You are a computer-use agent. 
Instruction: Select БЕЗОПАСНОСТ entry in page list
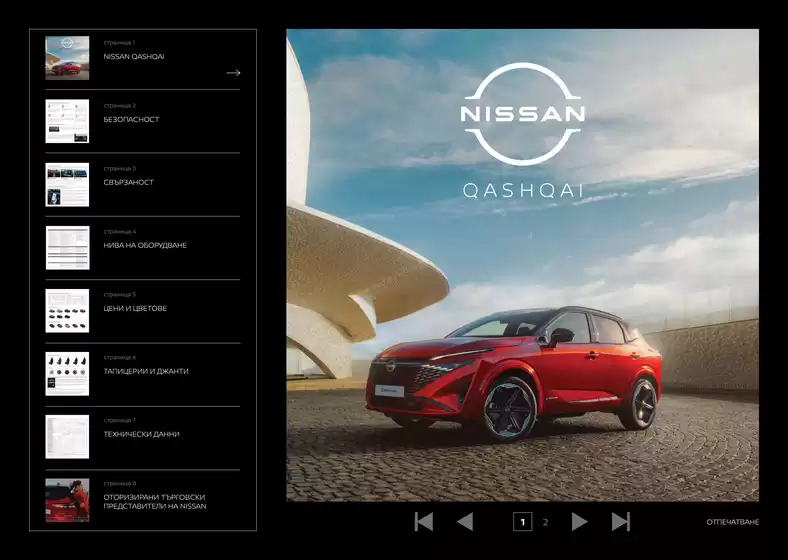[131, 120]
